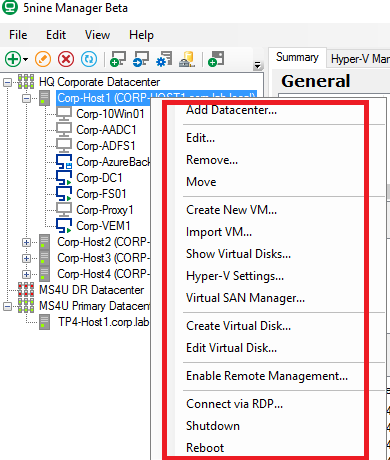Click the green plus Add toolbar icon

click(x=13, y=59)
